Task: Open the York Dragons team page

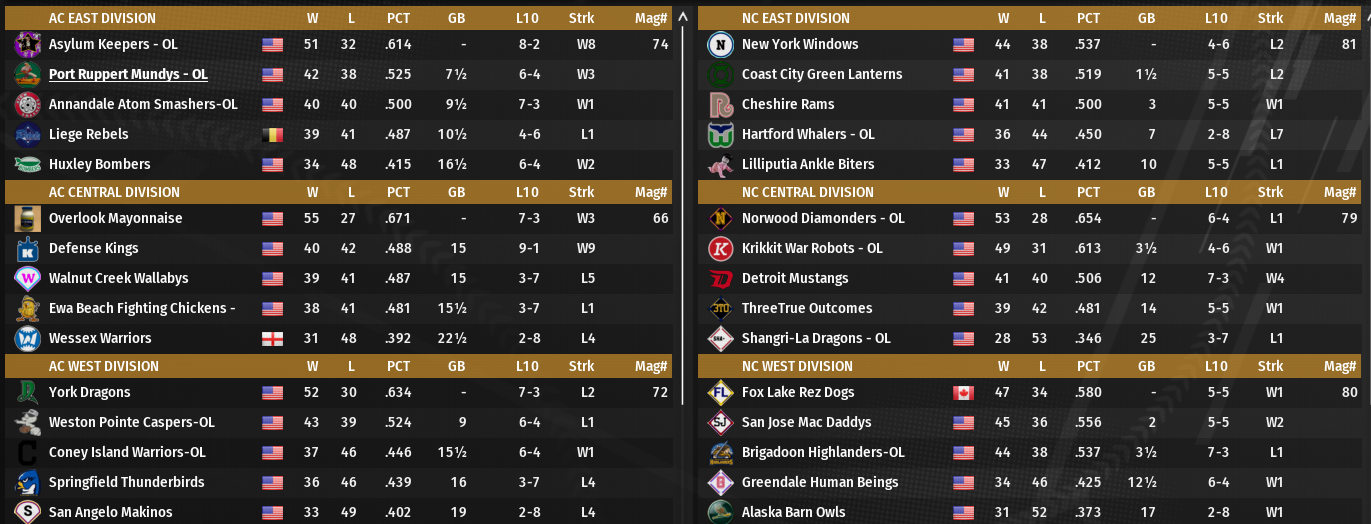Action: point(89,392)
